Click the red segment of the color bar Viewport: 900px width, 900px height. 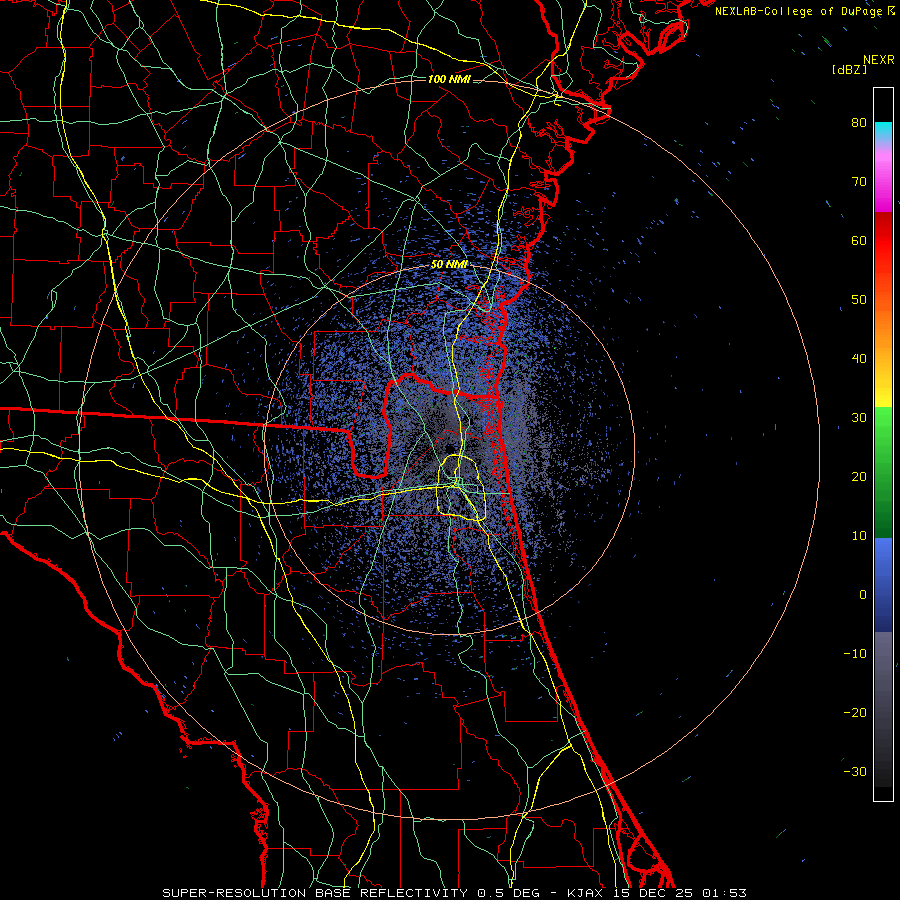[883, 241]
